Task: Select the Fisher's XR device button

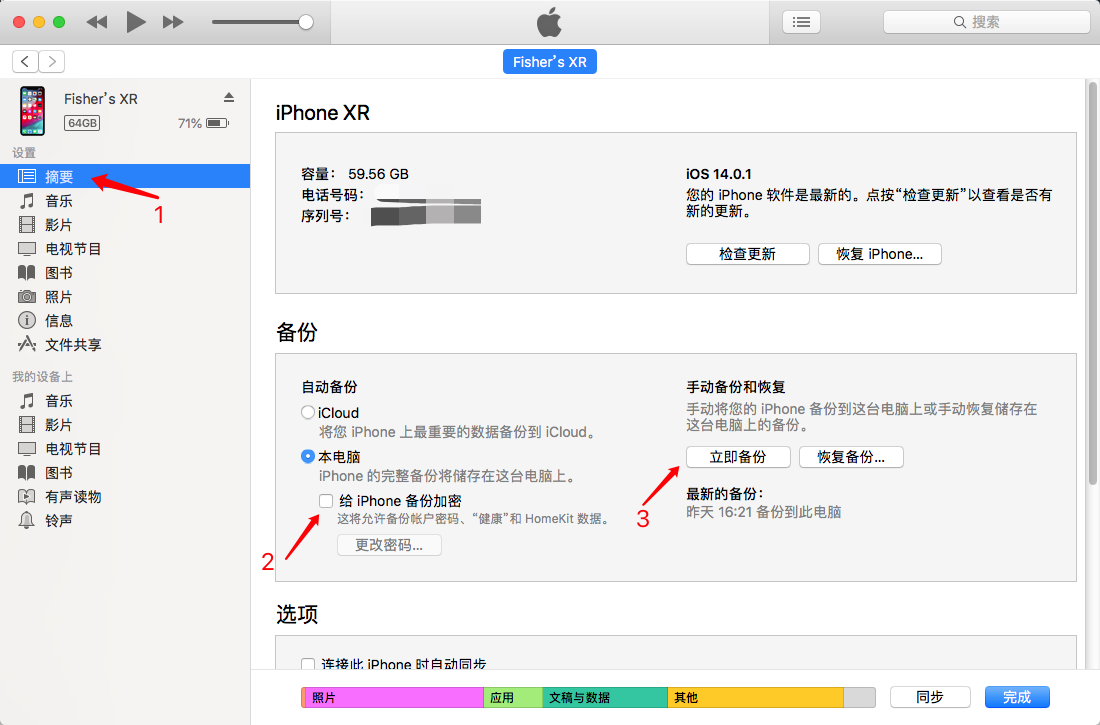Action: point(549,62)
